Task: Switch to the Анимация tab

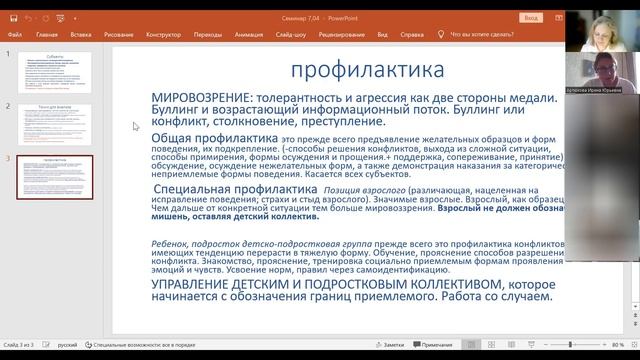Action: coord(249,35)
